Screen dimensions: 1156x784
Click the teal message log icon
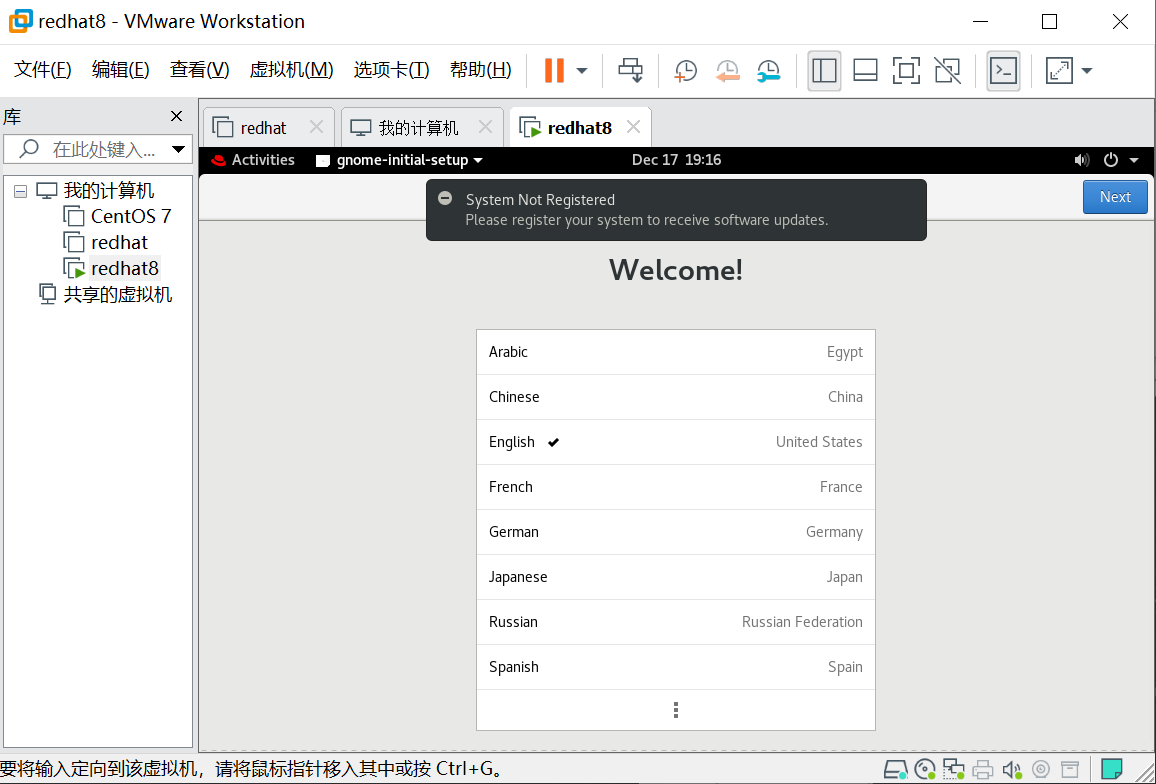[x=1111, y=769]
